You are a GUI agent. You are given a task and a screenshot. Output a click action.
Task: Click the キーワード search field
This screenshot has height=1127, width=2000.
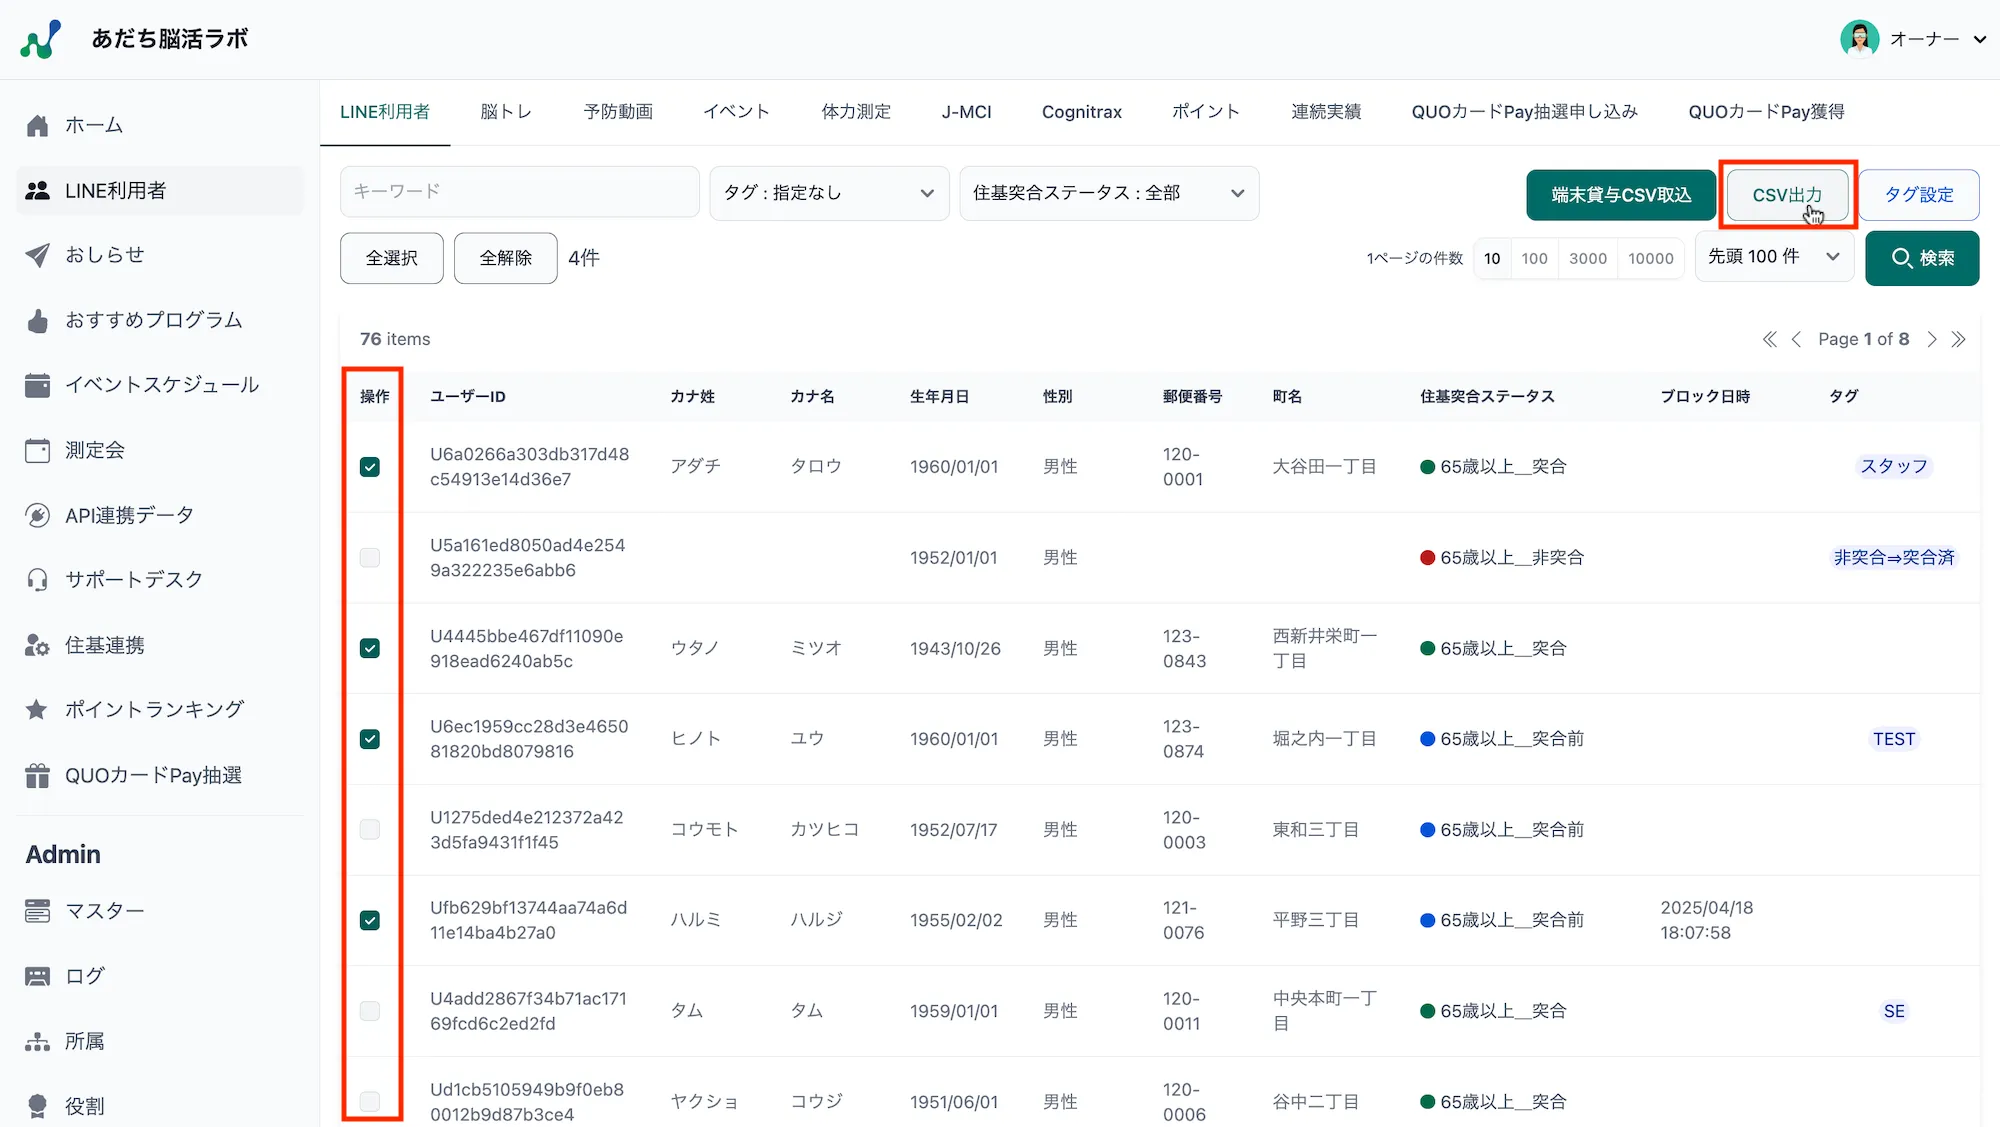click(519, 191)
